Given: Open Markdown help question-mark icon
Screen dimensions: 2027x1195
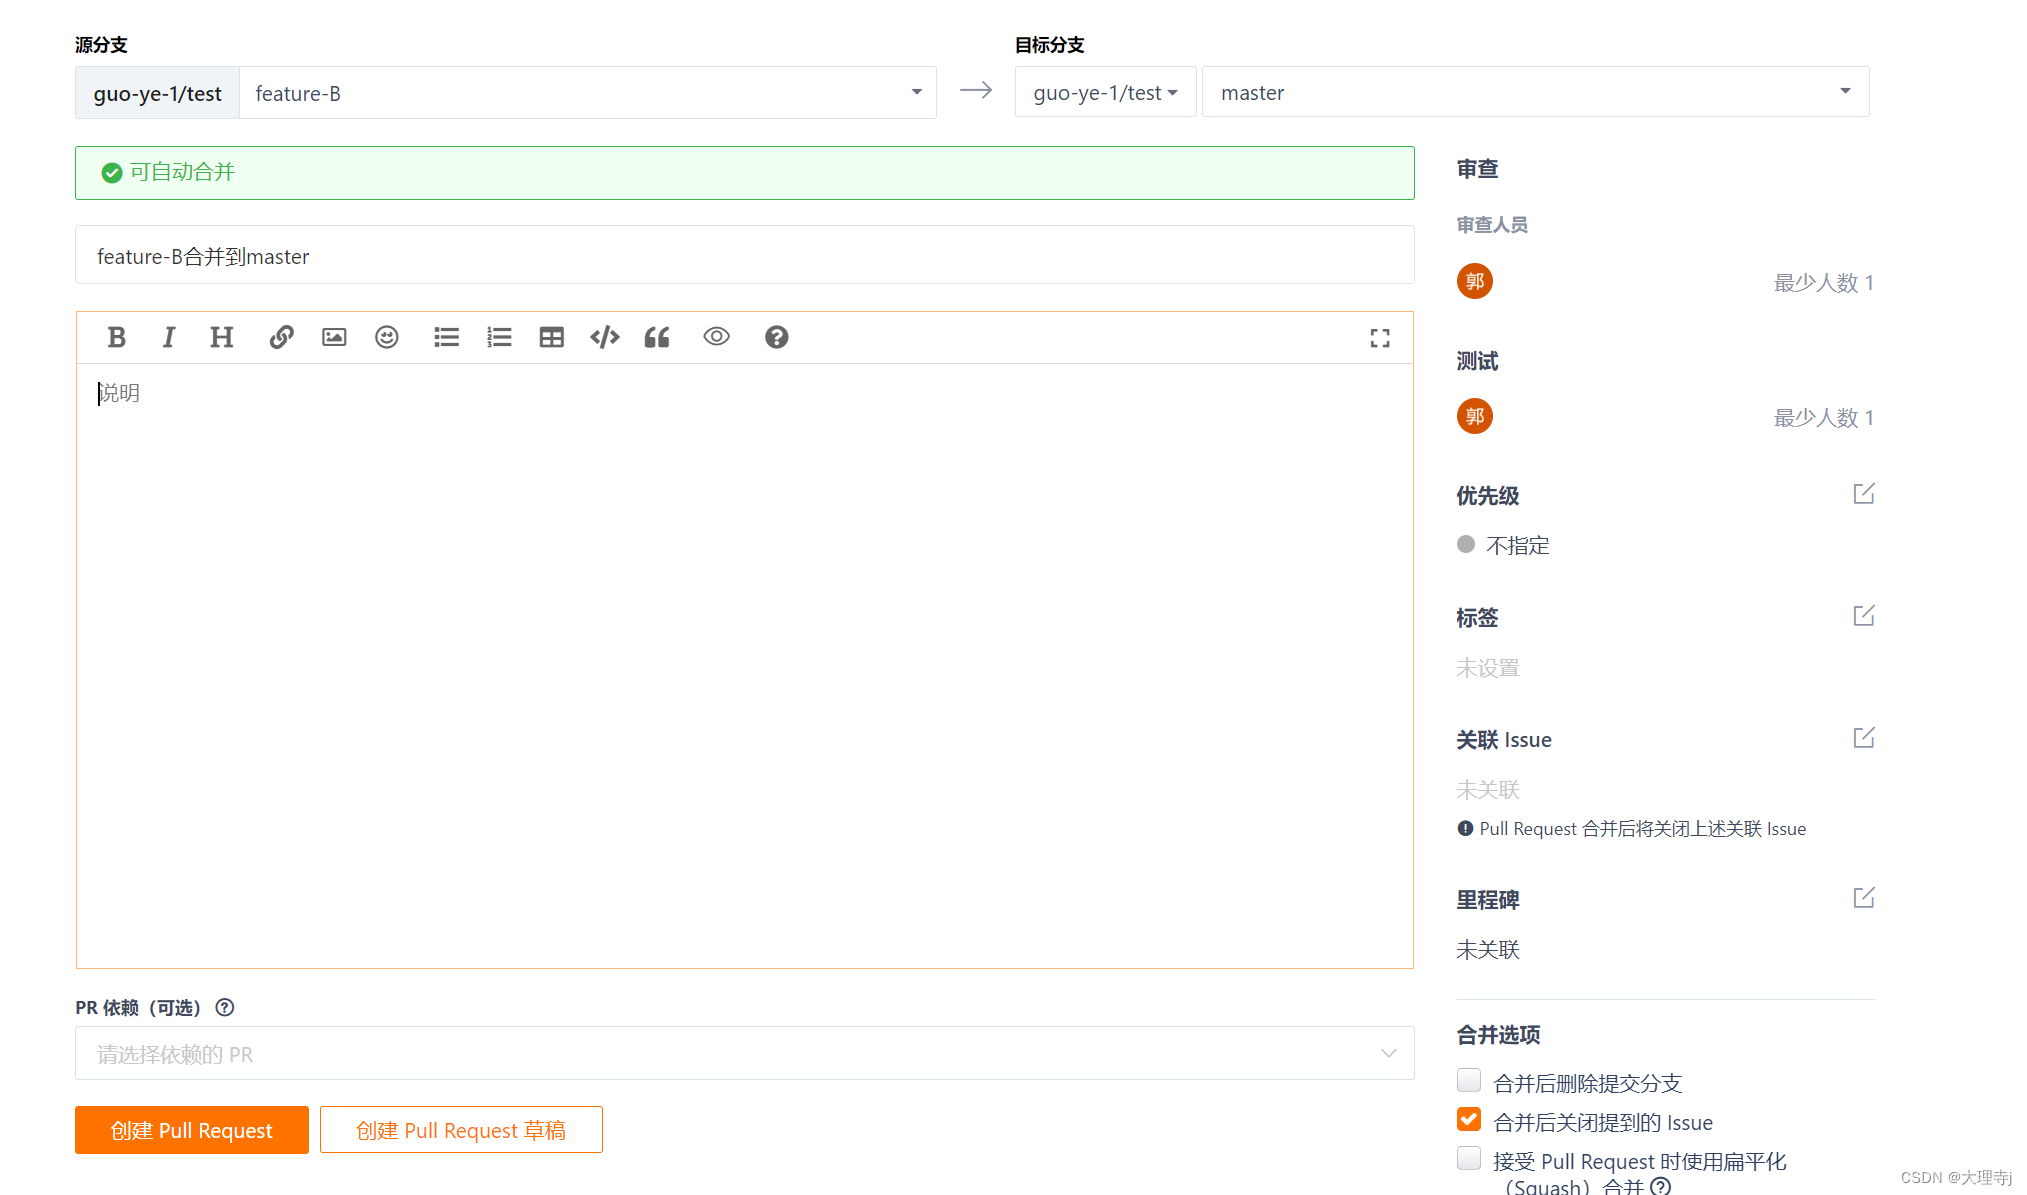Looking at the screenshot, I should 776,338.
